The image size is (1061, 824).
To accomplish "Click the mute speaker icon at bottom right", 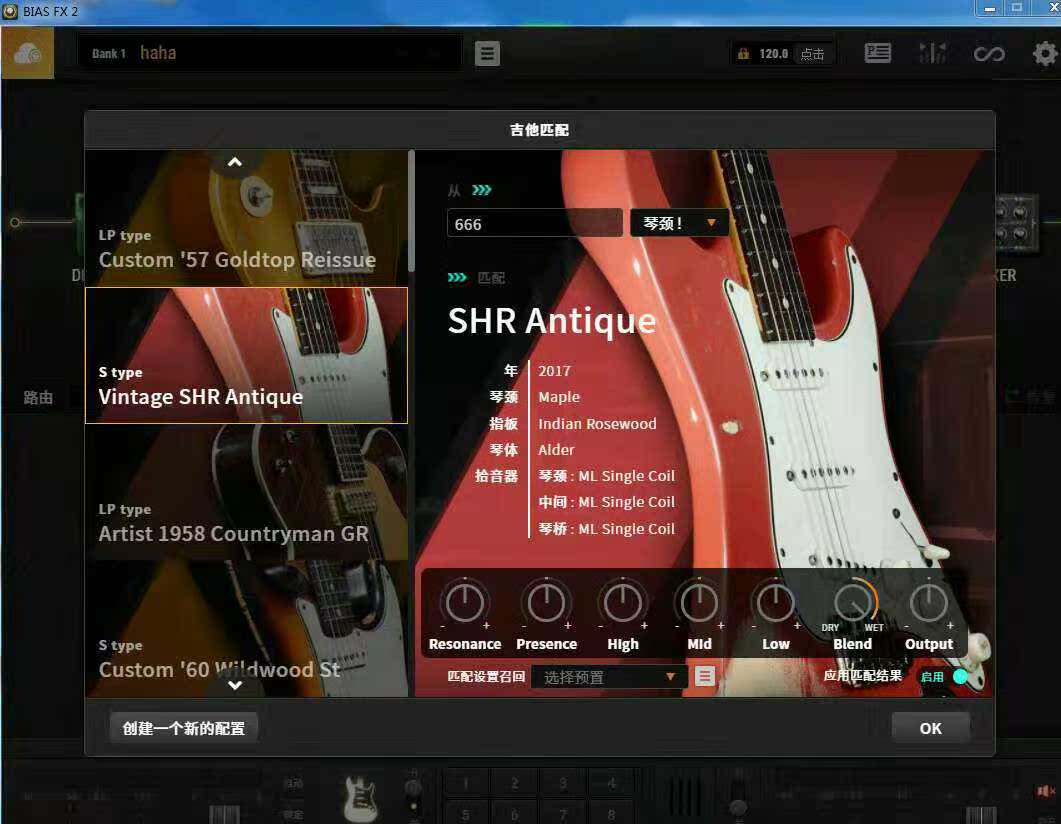I will pos(1046,791).
